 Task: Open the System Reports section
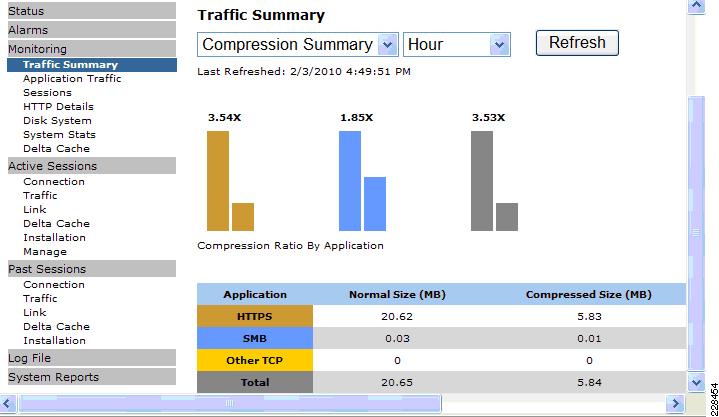[92, 377]
